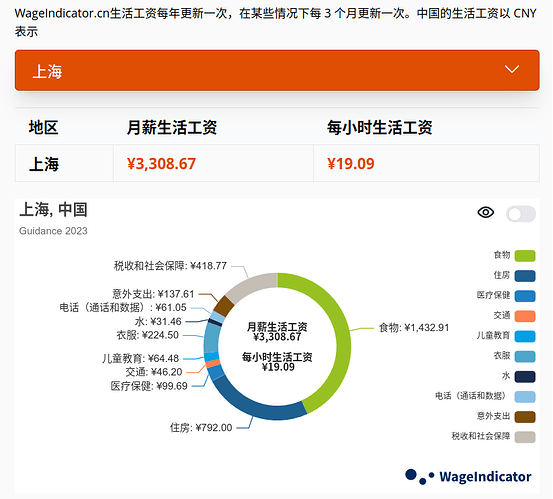Click the eye visibility icon
Viewport: 553px width, 499px height.
[x=486, y=212]
